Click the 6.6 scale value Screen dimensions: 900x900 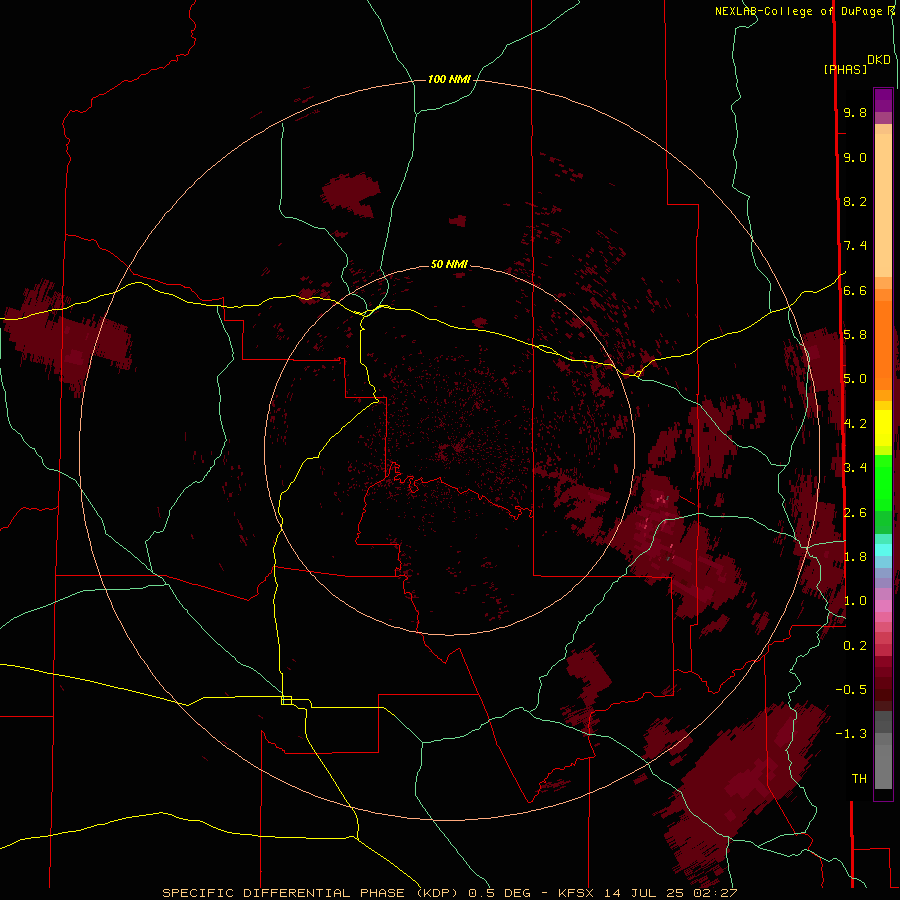pyautogui.click(x=855, y=290)
